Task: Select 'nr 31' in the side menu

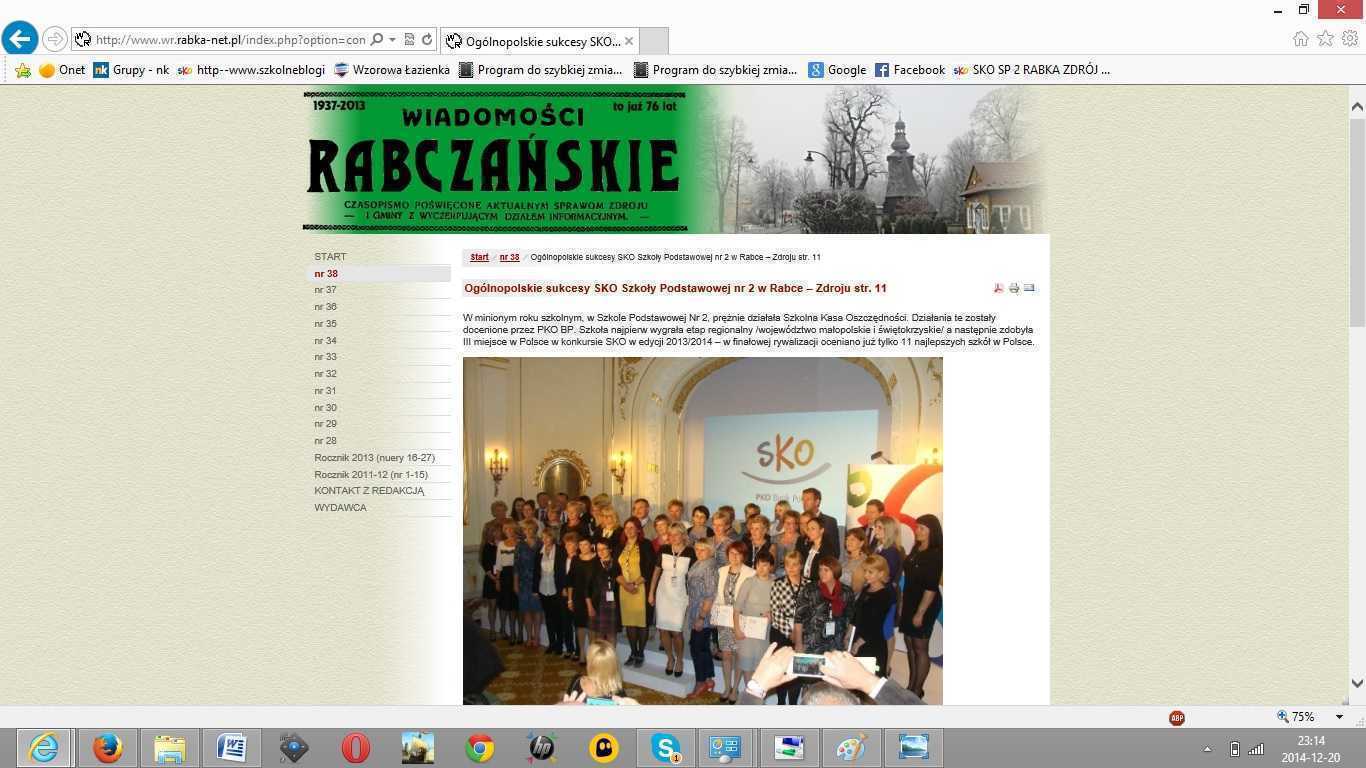Action: [x=326, y=391]
